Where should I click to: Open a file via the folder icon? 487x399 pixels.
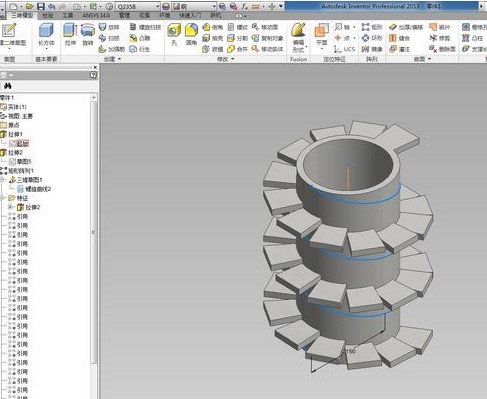point(29,6)
